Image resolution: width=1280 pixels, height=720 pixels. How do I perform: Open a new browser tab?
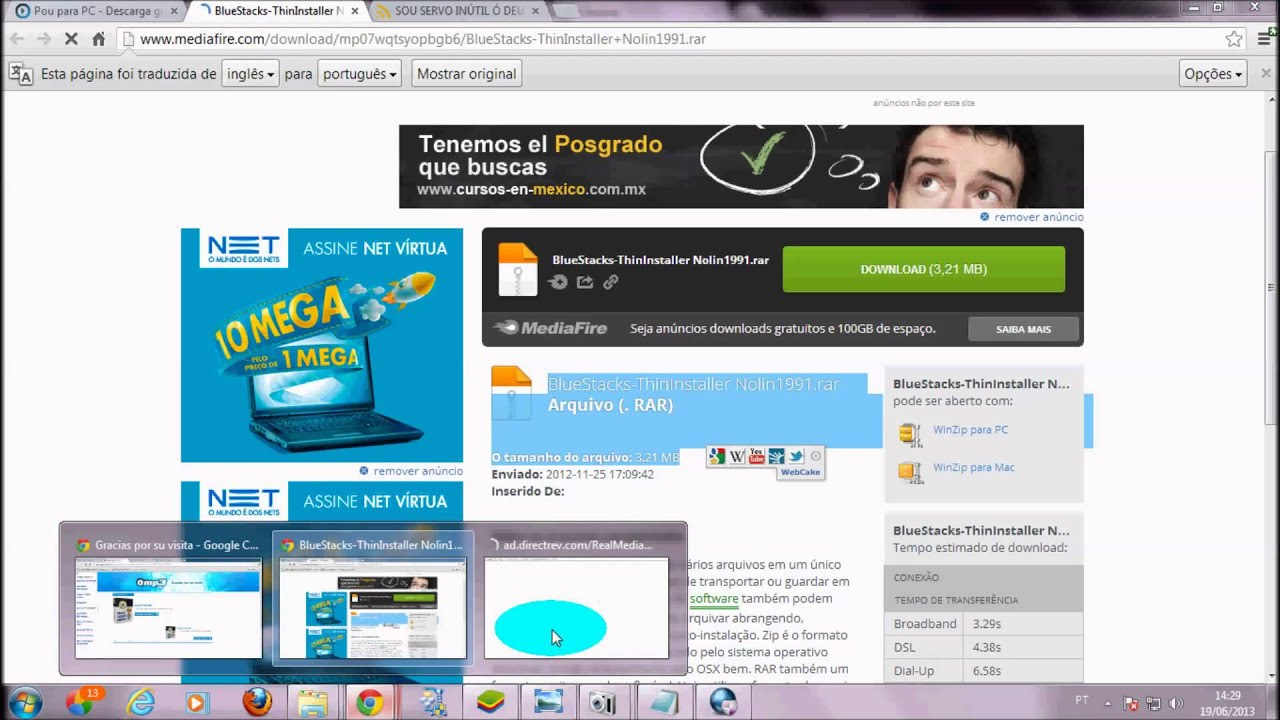point(566,11)
